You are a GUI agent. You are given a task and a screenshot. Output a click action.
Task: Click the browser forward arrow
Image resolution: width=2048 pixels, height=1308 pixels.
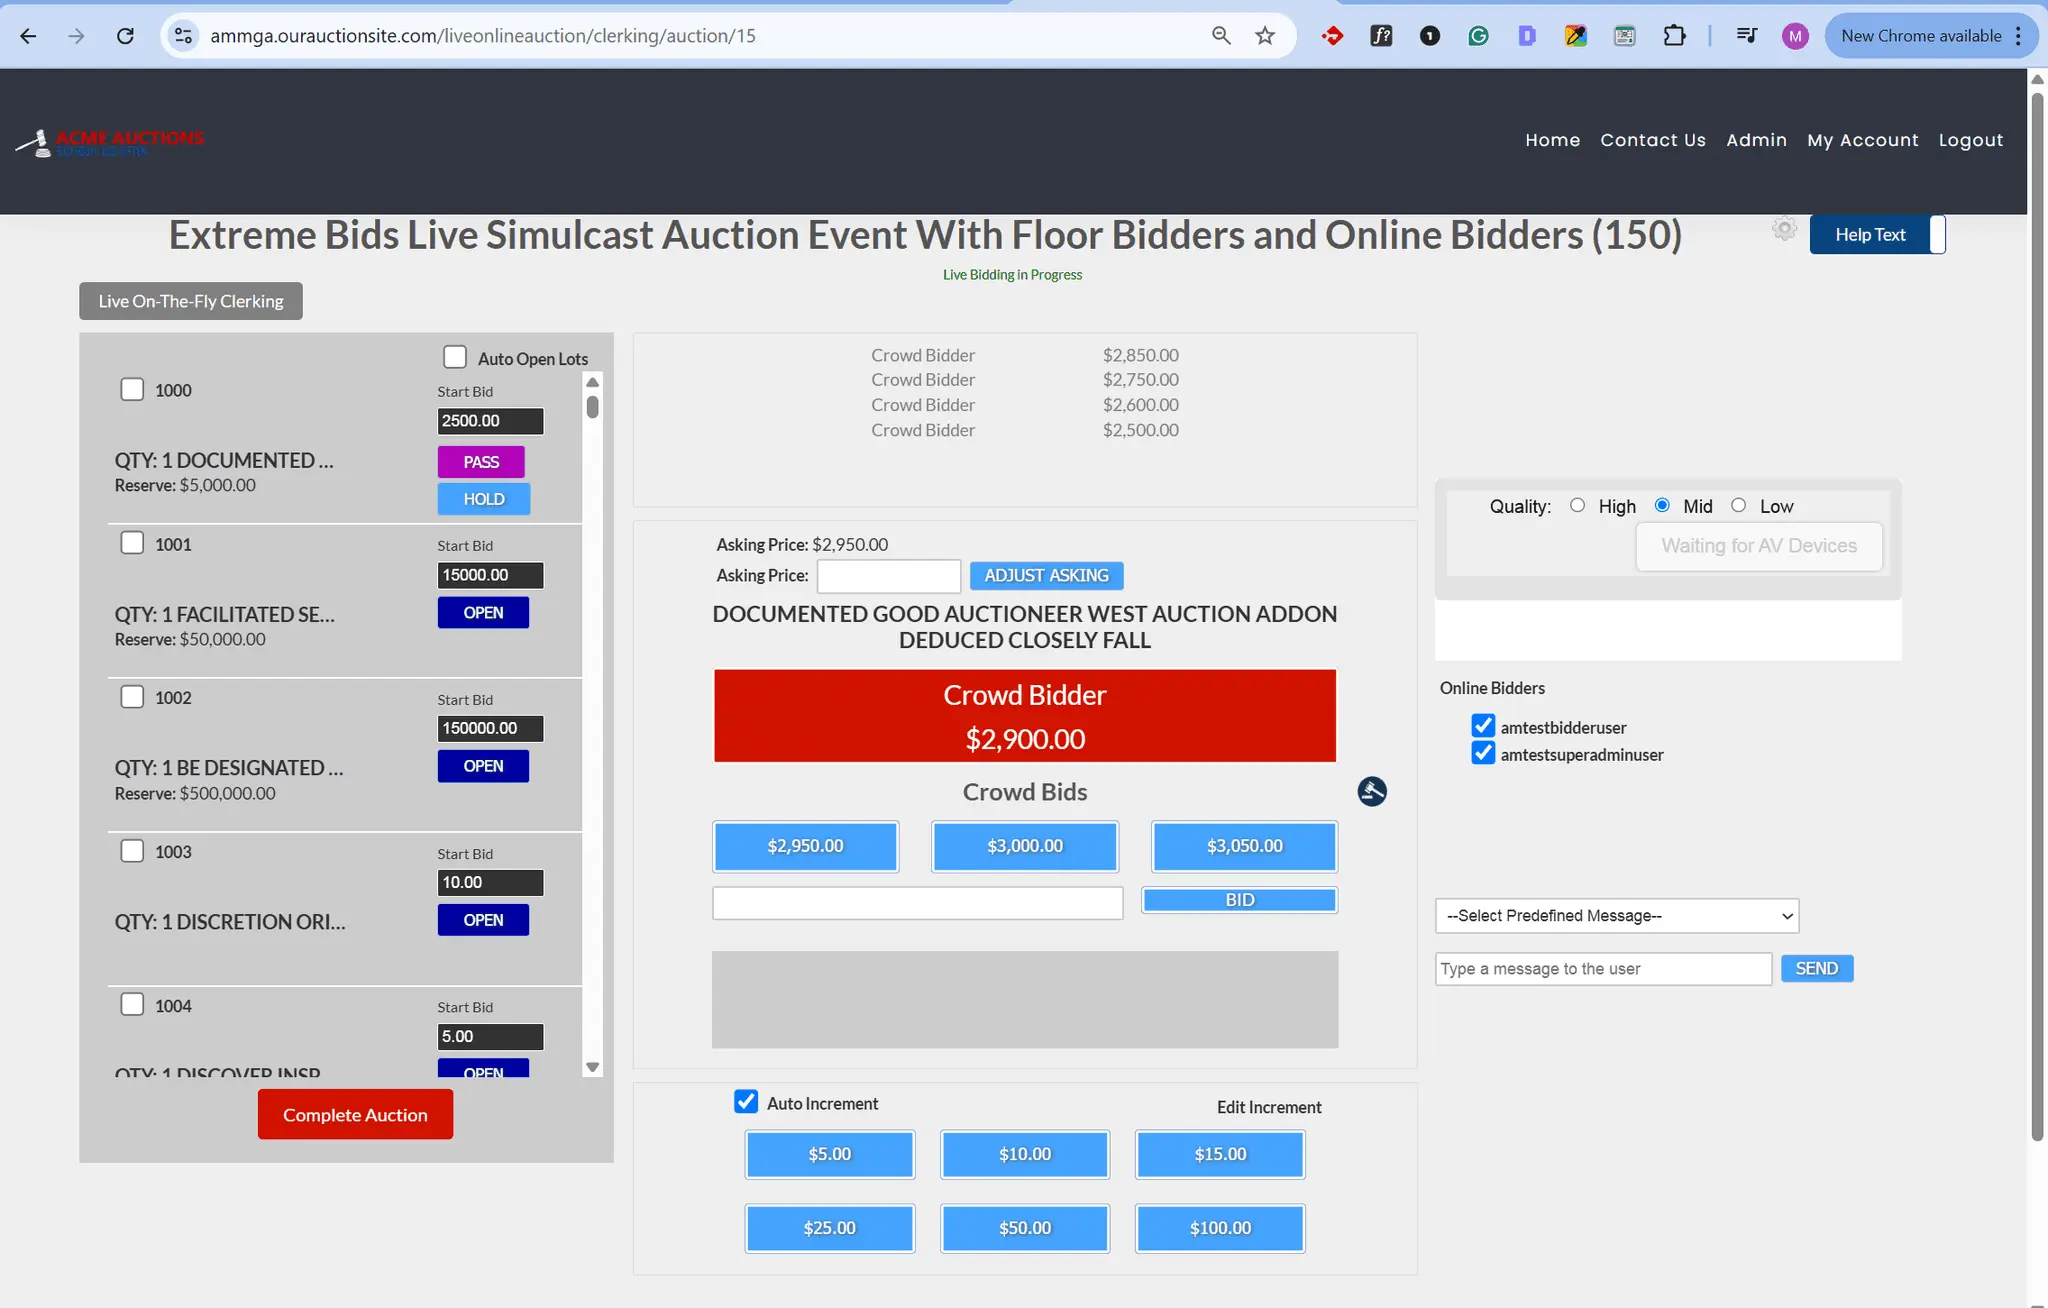click(x=76, y=36)
